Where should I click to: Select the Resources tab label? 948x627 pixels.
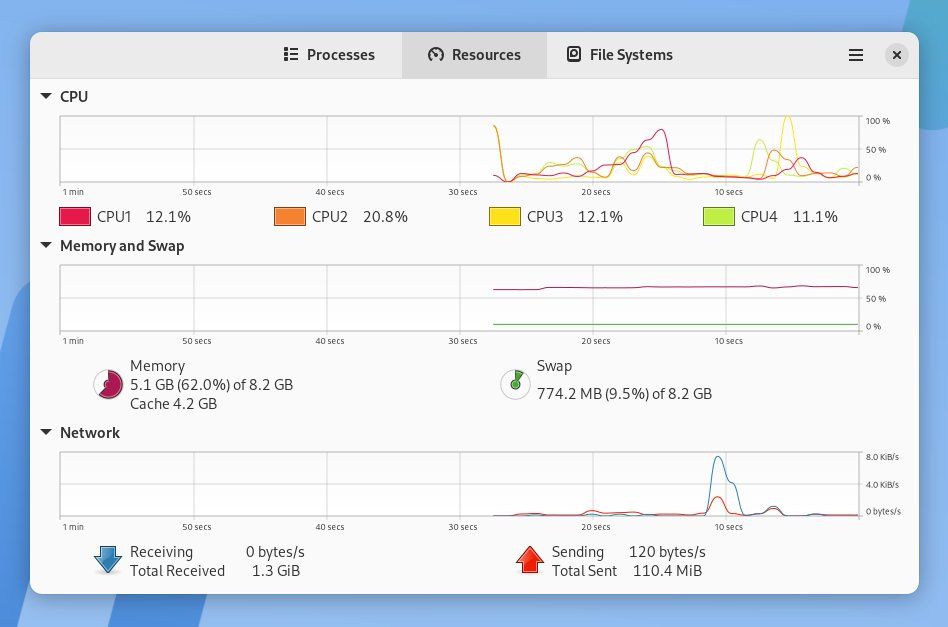(485, 55)
